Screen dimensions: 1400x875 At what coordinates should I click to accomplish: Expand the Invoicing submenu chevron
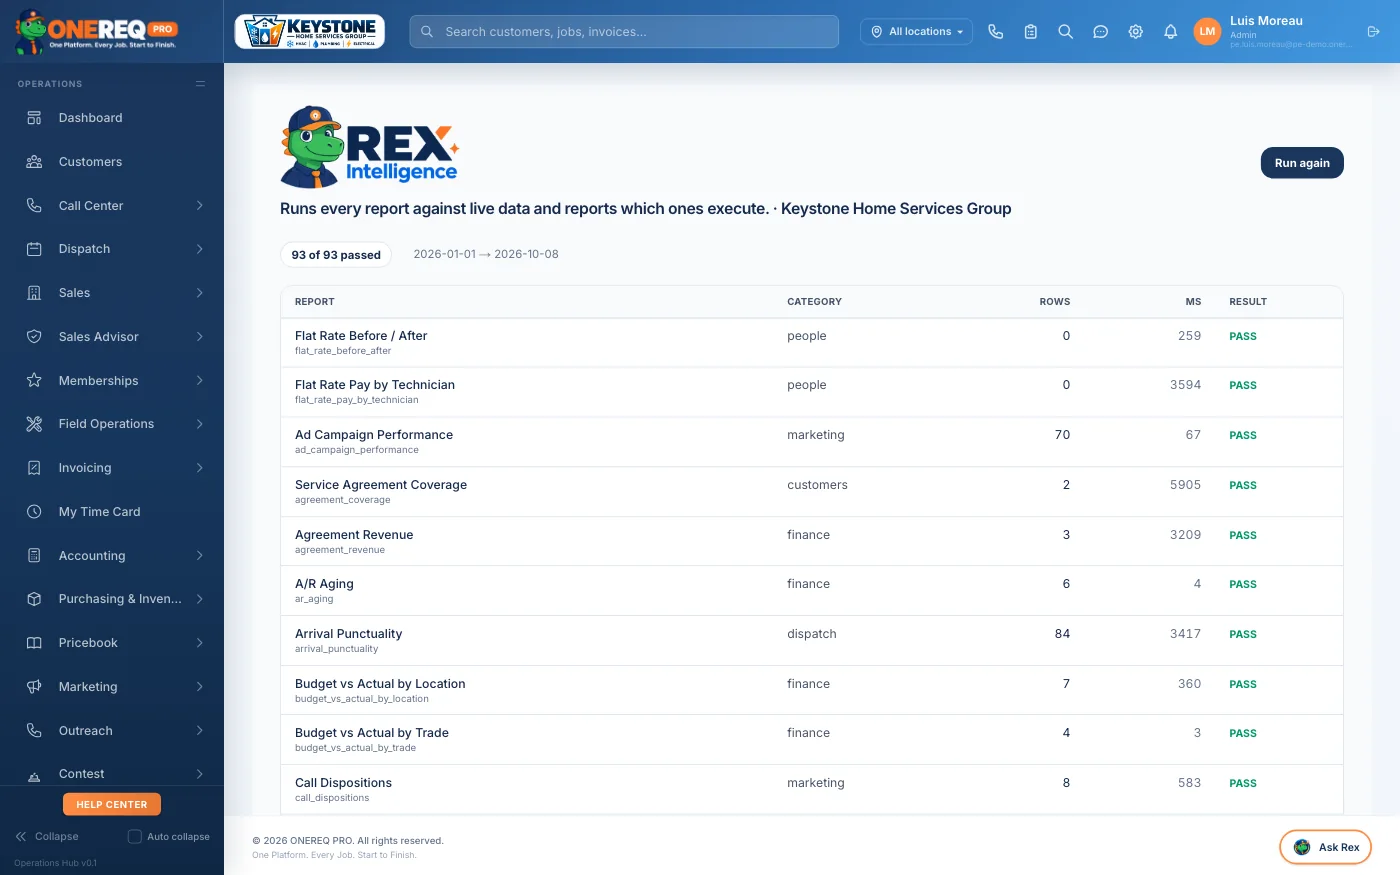pyautogui.click(x=200, y=468)
